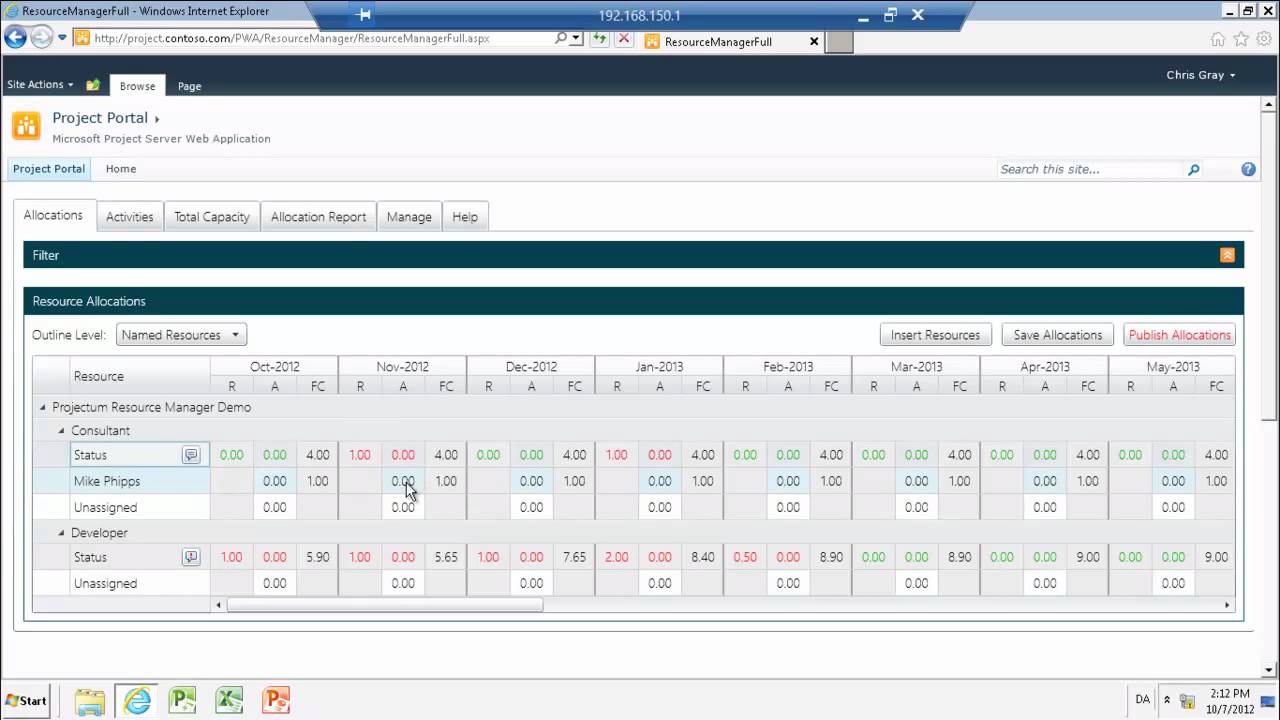Open the browser Home icon
Image resolution: width=1280 pixels, height=720 pixels.
(x=1217, y=39)
